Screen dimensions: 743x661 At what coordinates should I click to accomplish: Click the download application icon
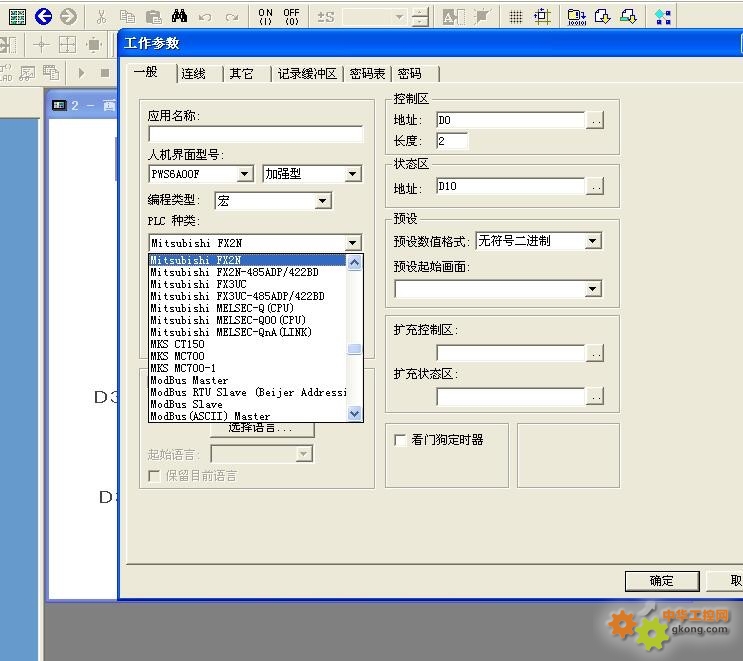(603, 17)
